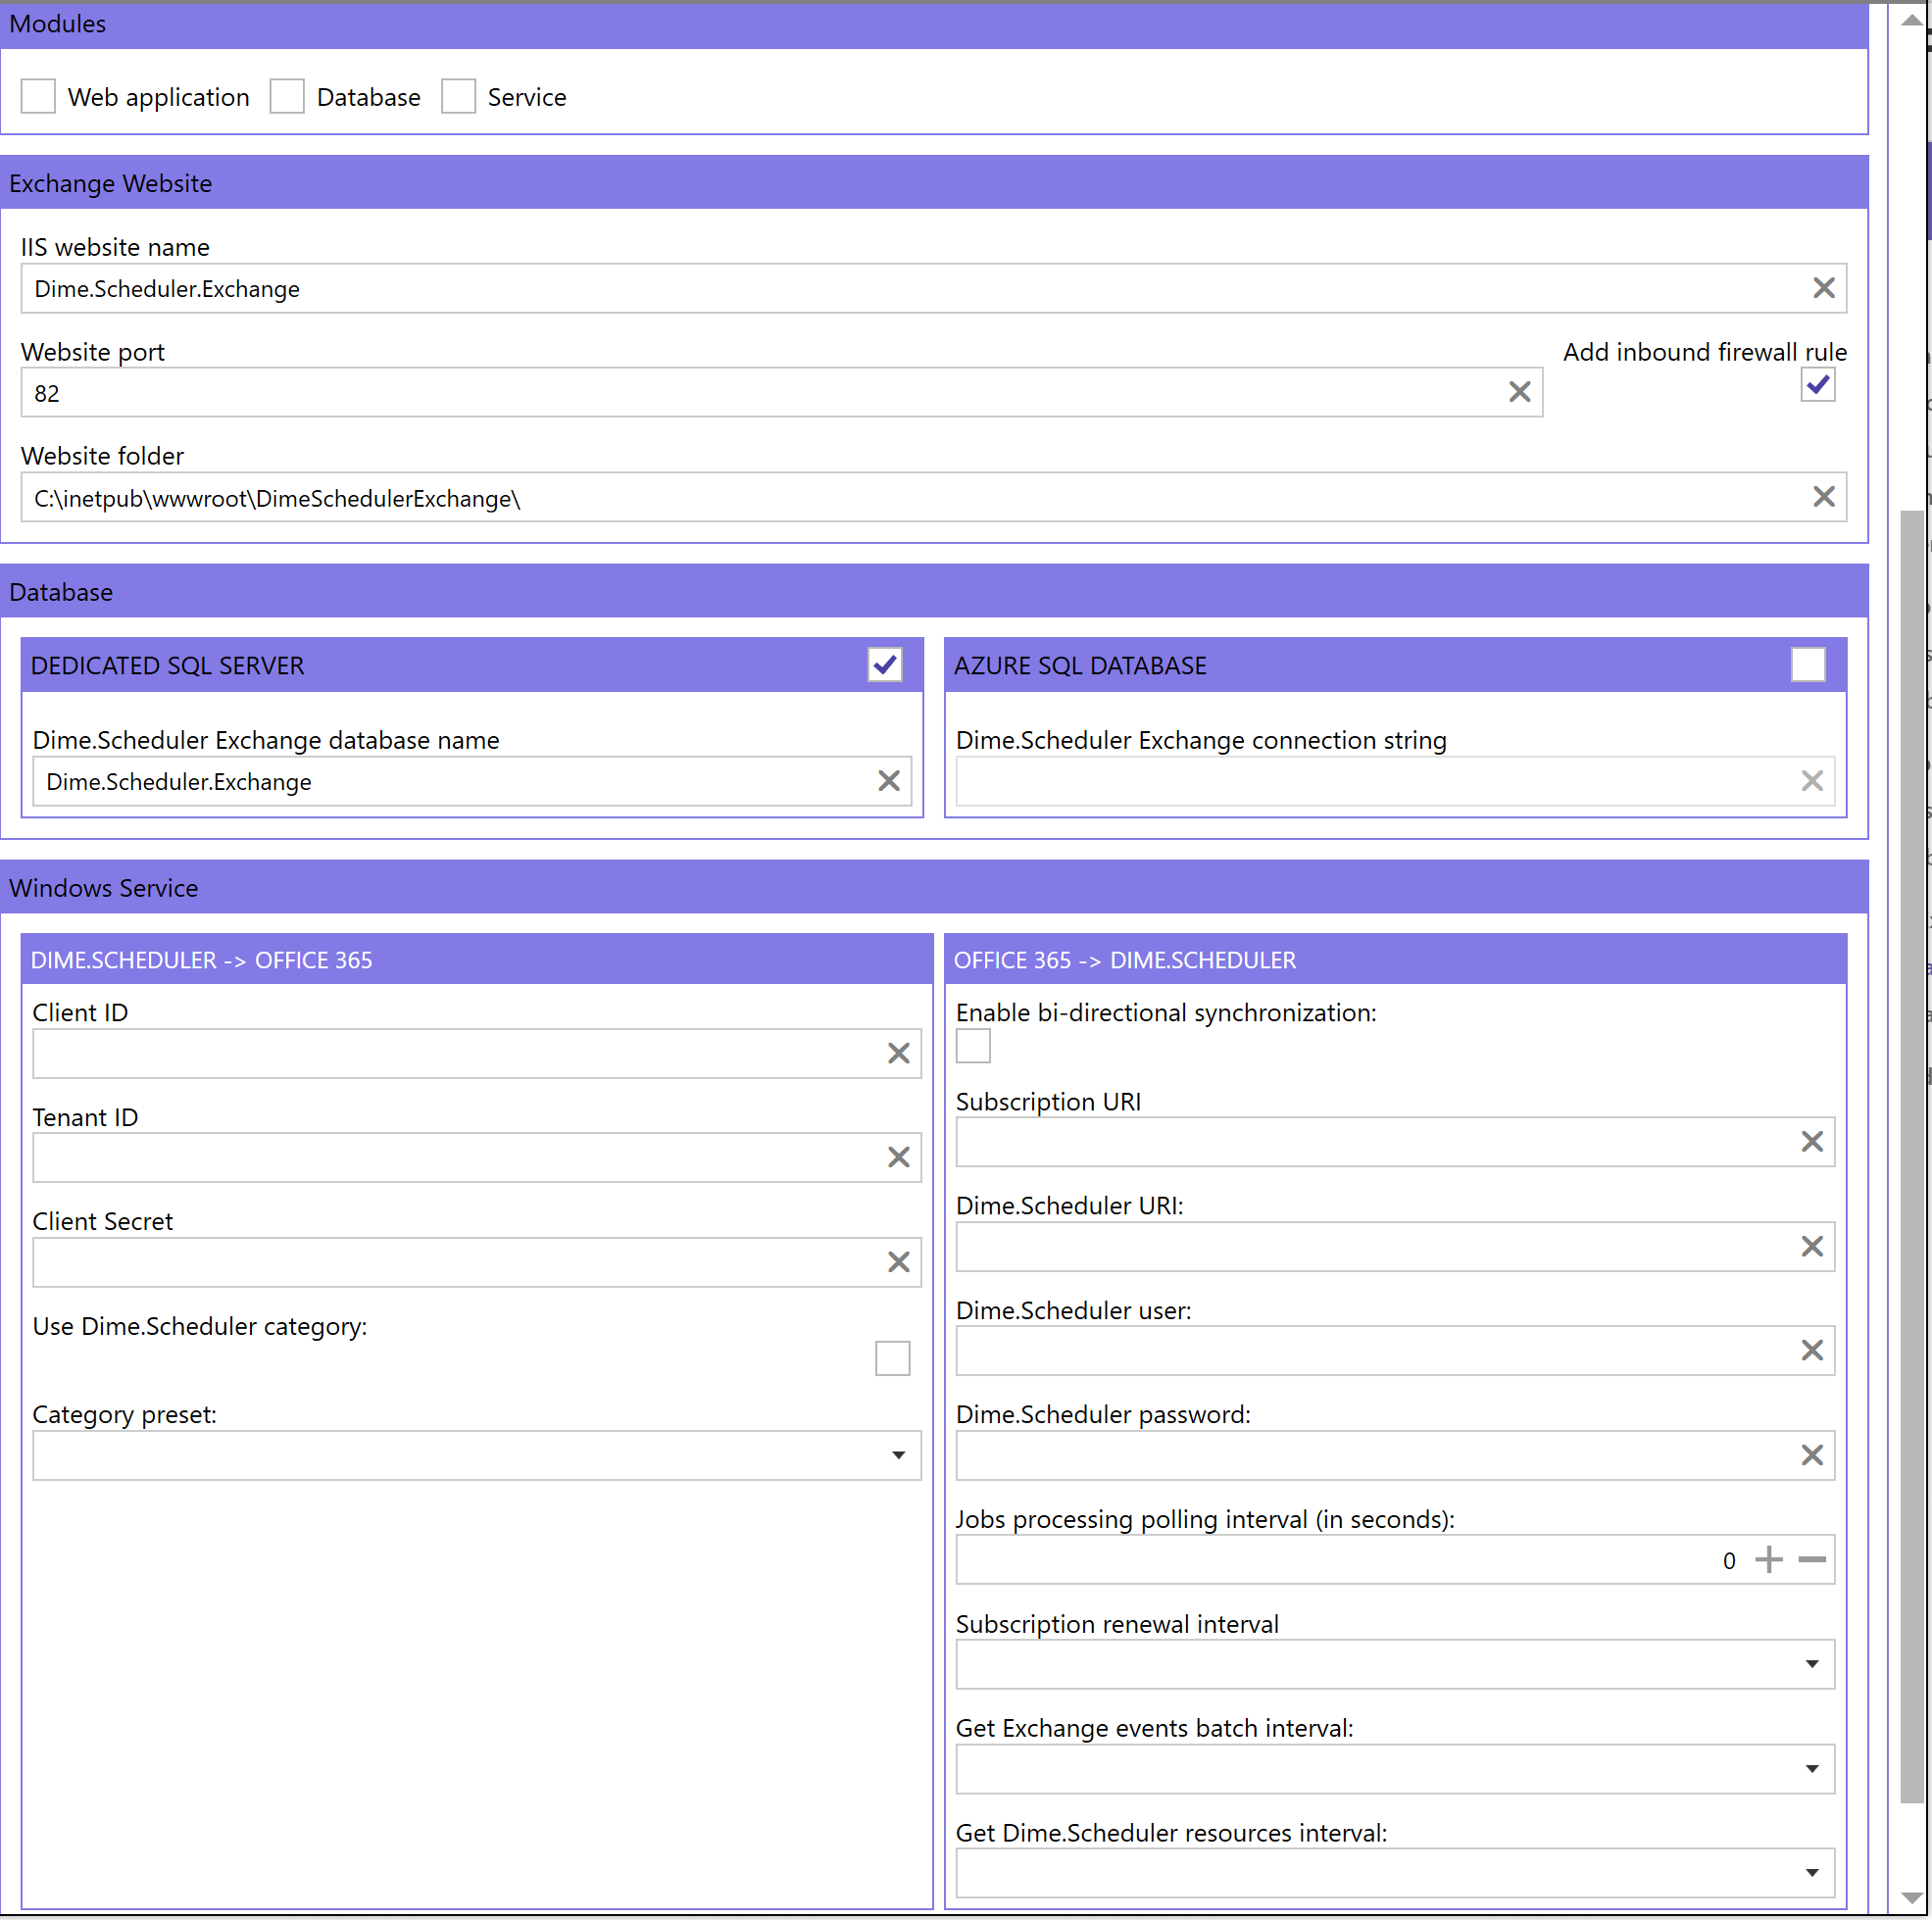The height and width of the screenshot is (1920, 1932).
Task: Decrease the jobs polling interval with minus
Action: tap(1811, 1559)
